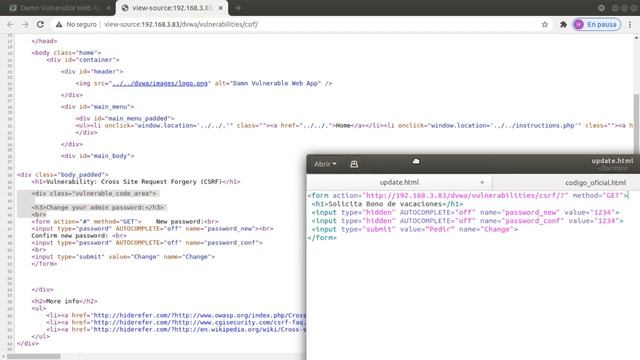Open the hiderefer owasp.org link
The width and height of the screenshot is (640, 360).
(200, 315)
